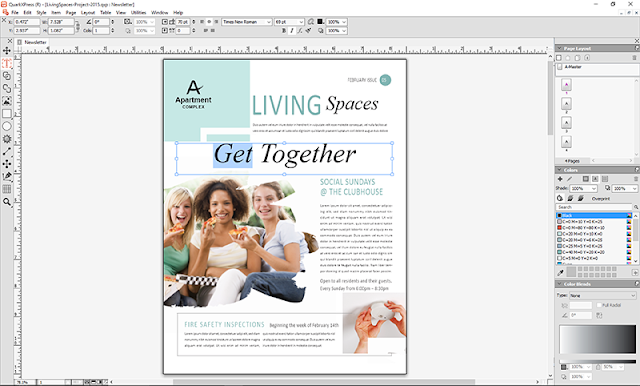Select the Bezier Pen tool
640x386 pixels.
click(7, 176)
